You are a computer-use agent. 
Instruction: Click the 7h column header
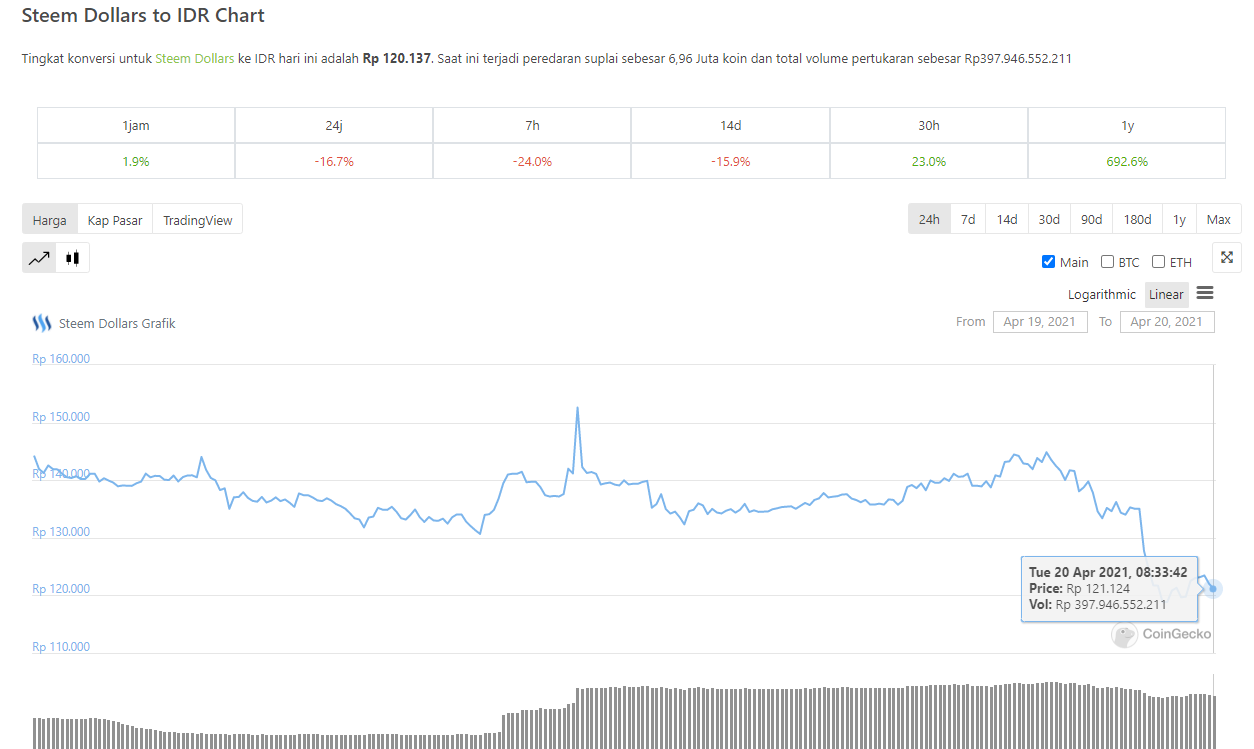(532, 126)
